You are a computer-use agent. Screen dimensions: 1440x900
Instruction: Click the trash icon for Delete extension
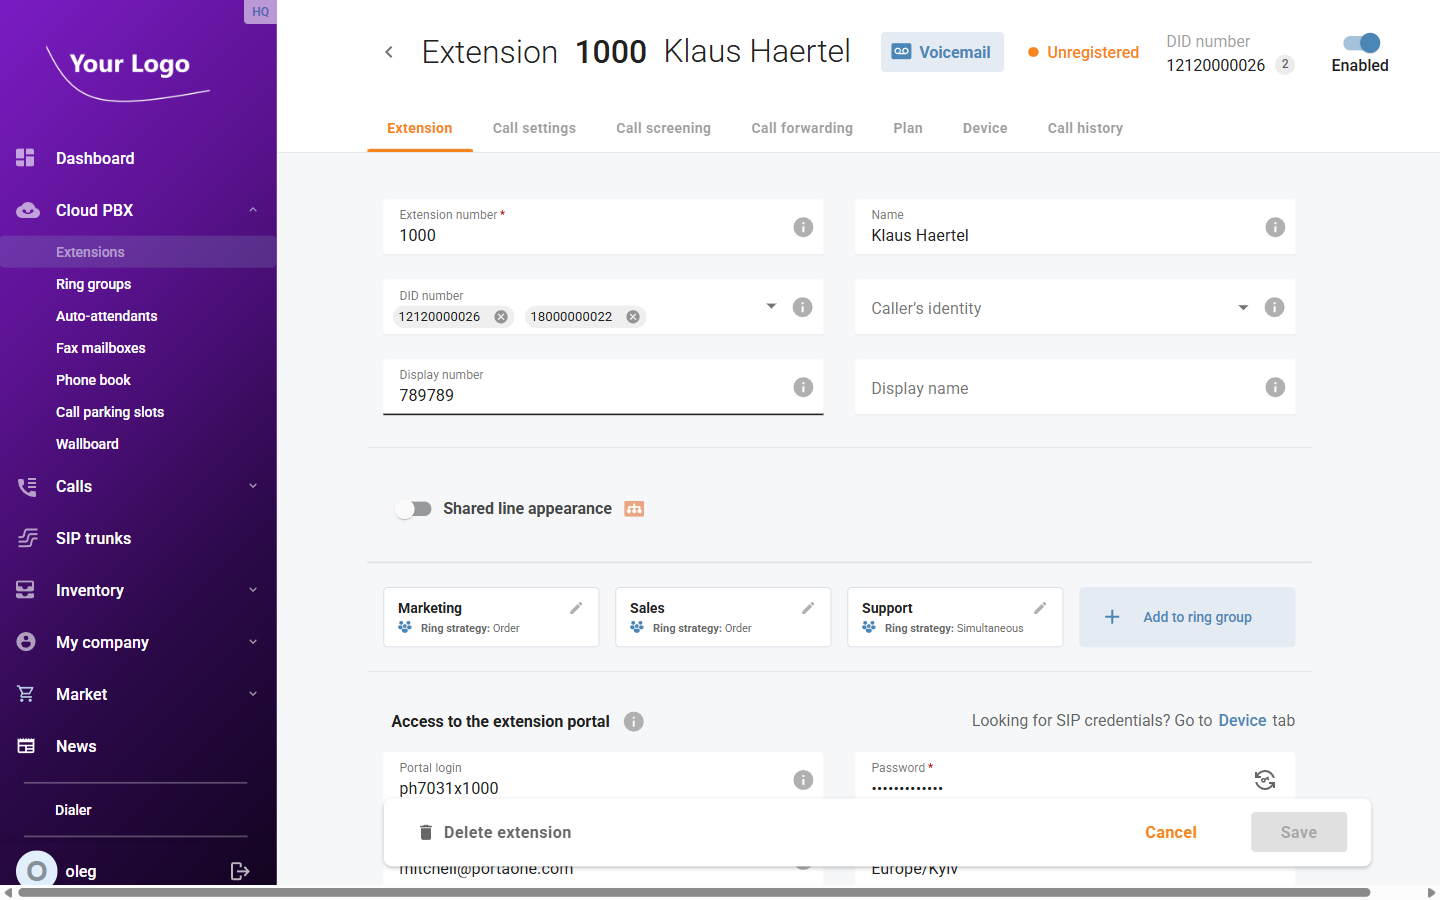(425, 831)
